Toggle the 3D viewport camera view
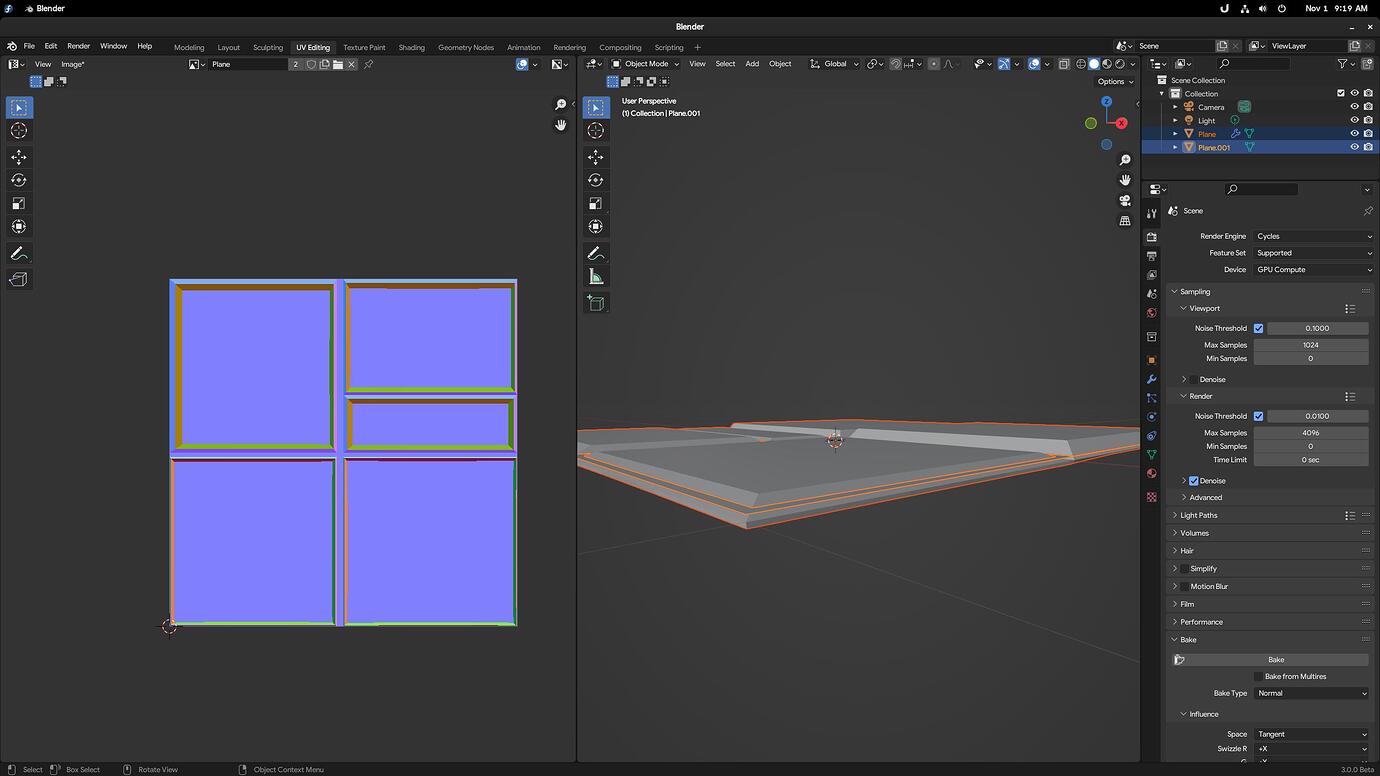 coord(1125,200)
